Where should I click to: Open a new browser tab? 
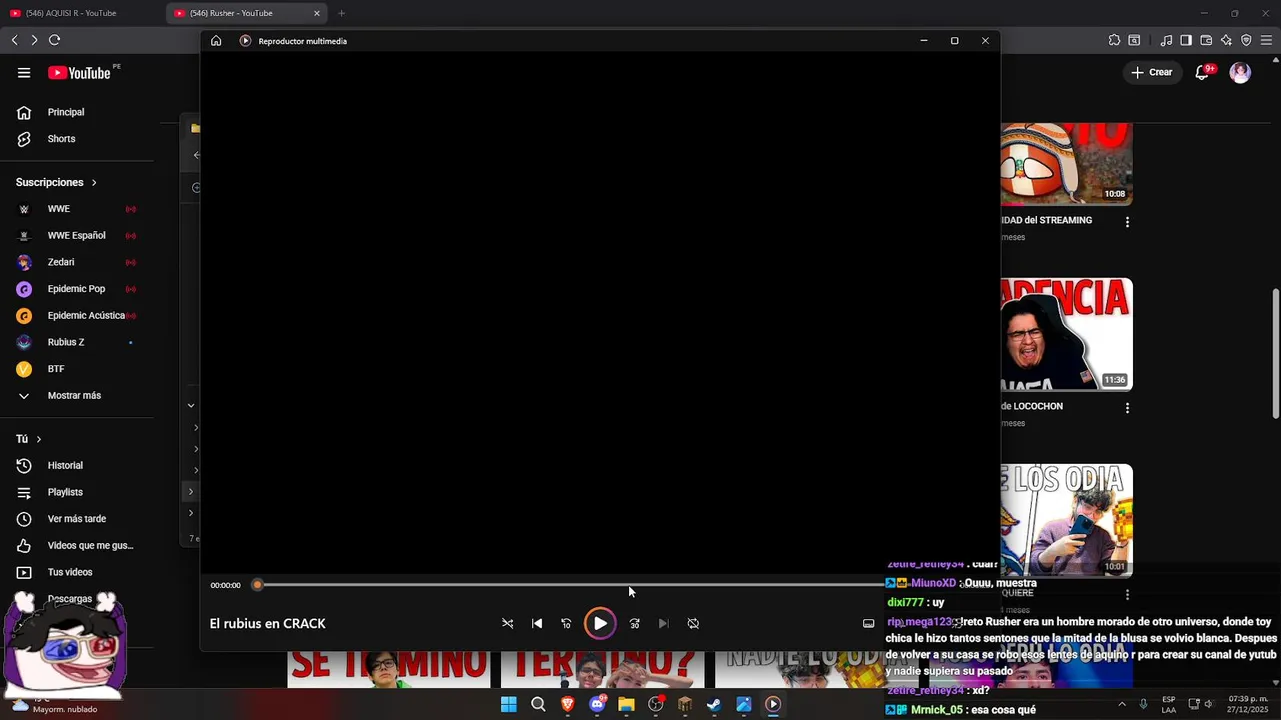point(342,13)
